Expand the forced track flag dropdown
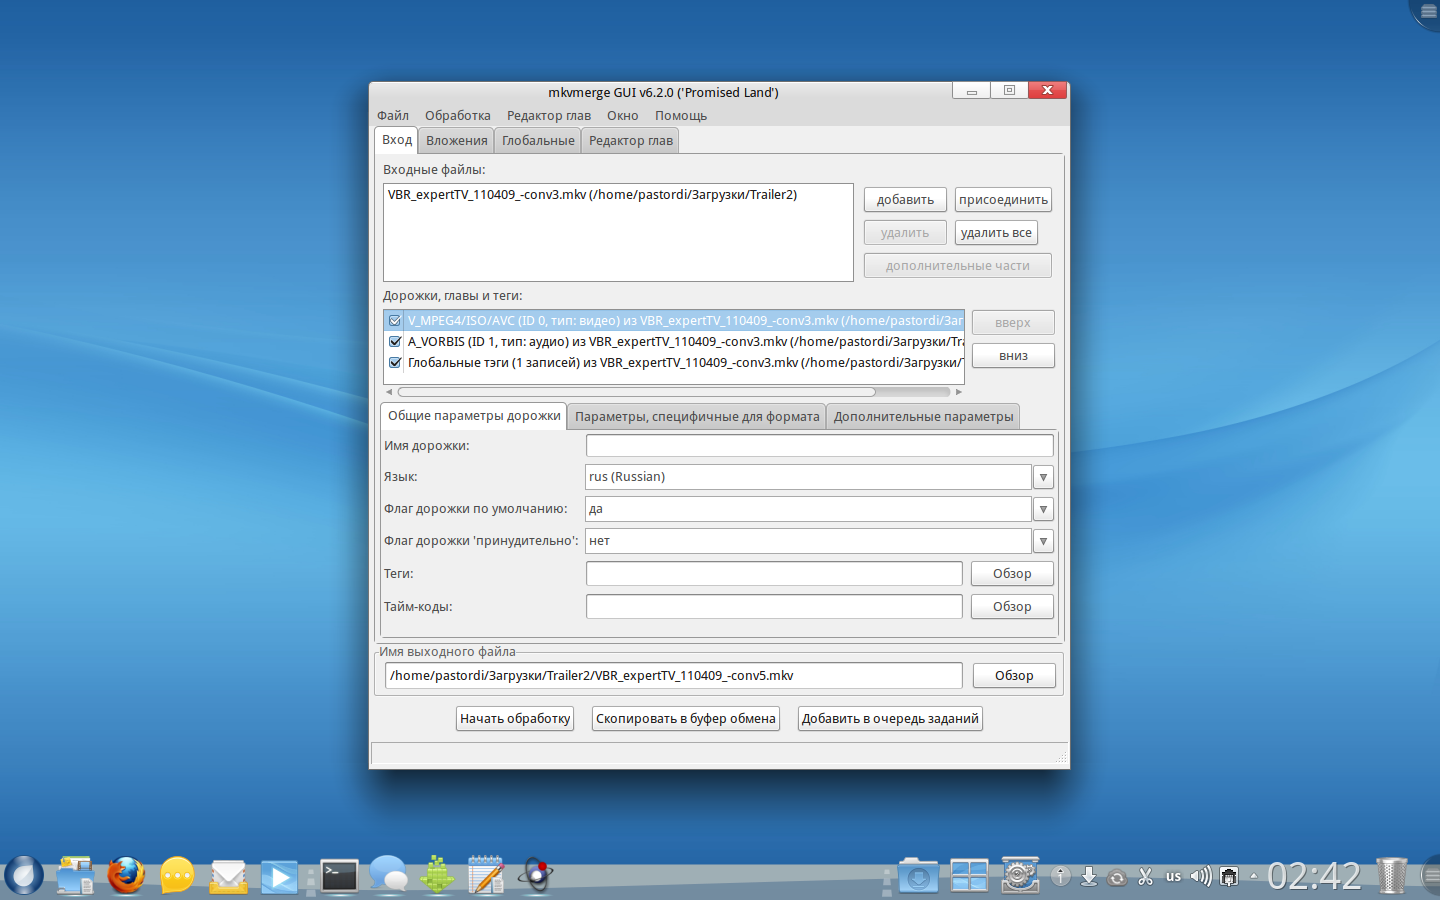The width and height of the screenshot is (1440, 900). pos(1043,542)
